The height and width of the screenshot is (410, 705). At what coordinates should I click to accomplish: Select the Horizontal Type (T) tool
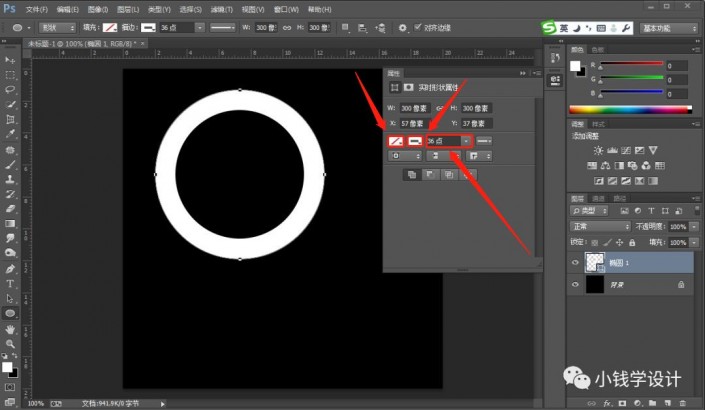[10, 284]
